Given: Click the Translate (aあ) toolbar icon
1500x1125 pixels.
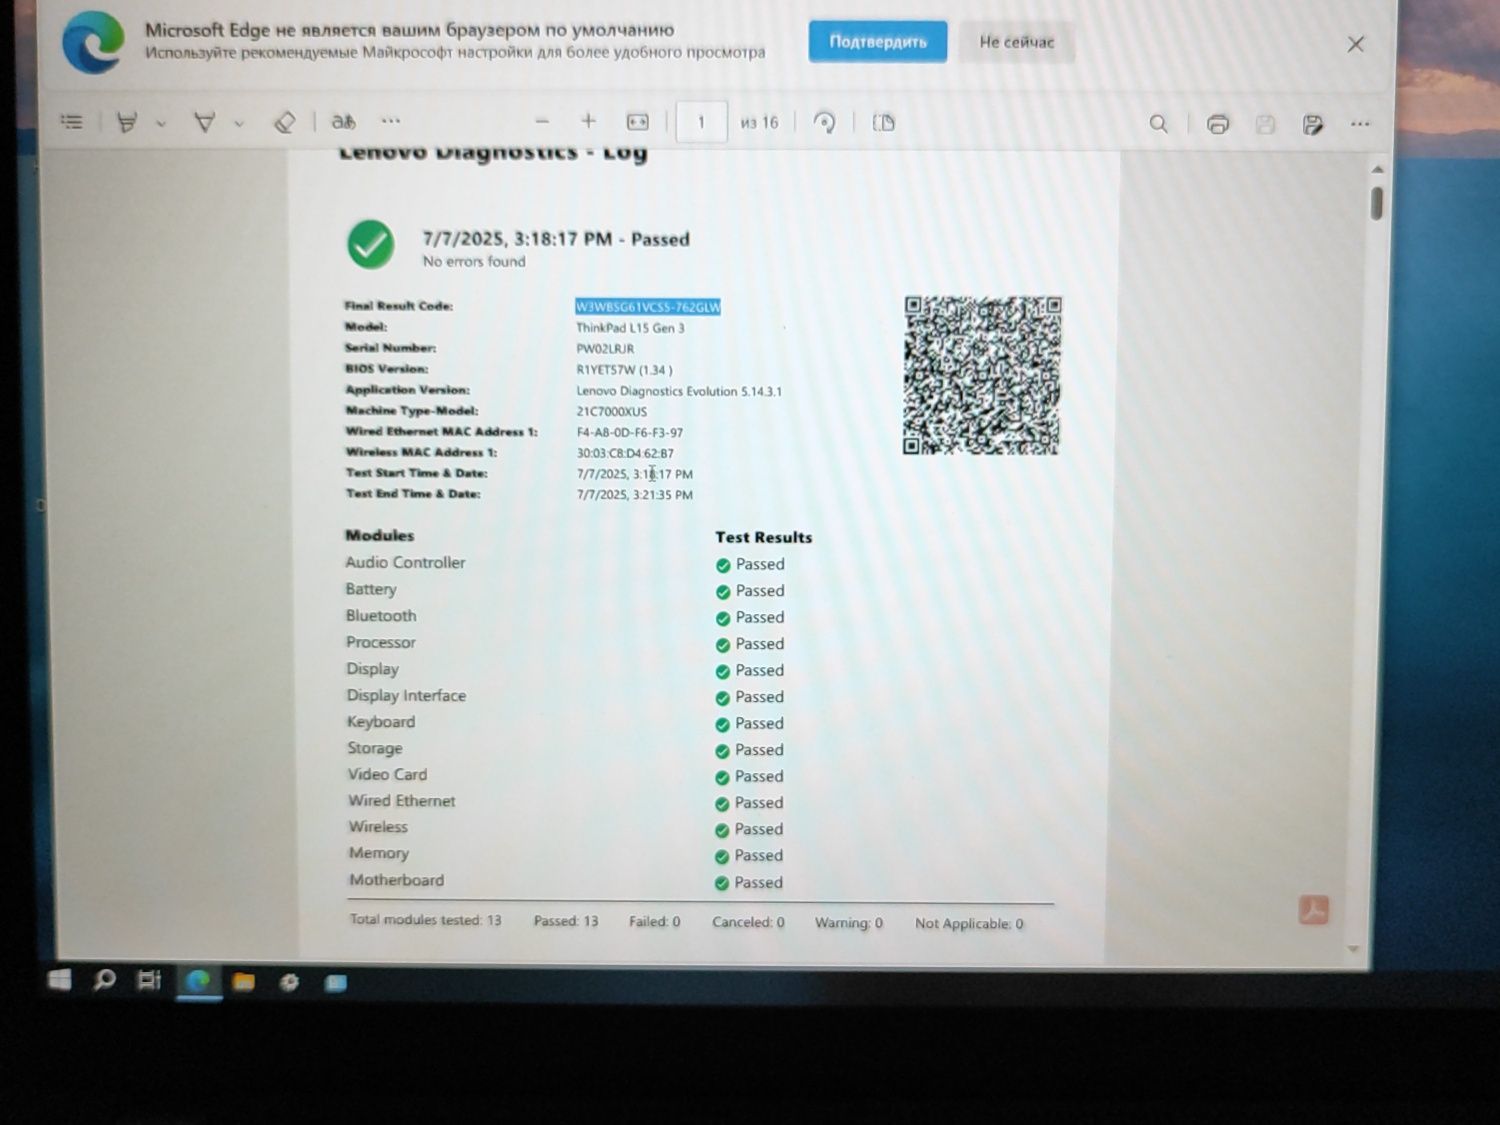Looking at the screenshot, I should (x=343, y=122).
